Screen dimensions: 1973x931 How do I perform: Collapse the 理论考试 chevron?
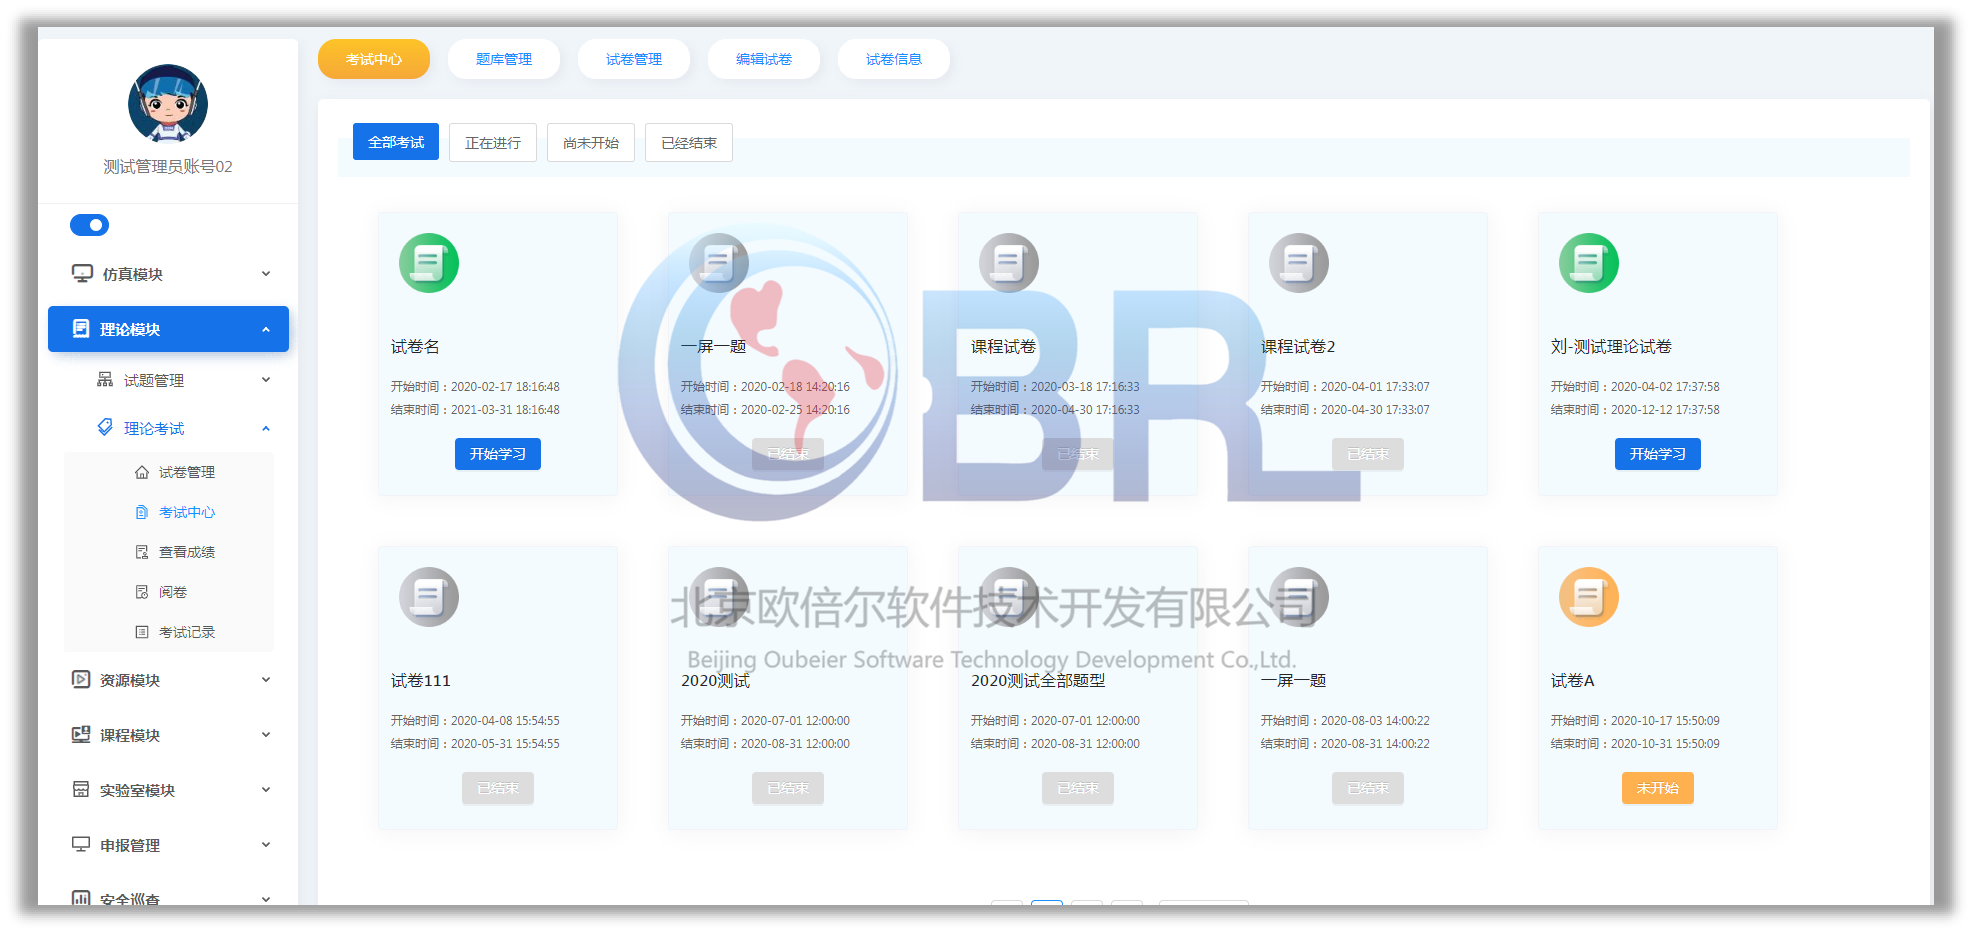click(x=266, y=428)
